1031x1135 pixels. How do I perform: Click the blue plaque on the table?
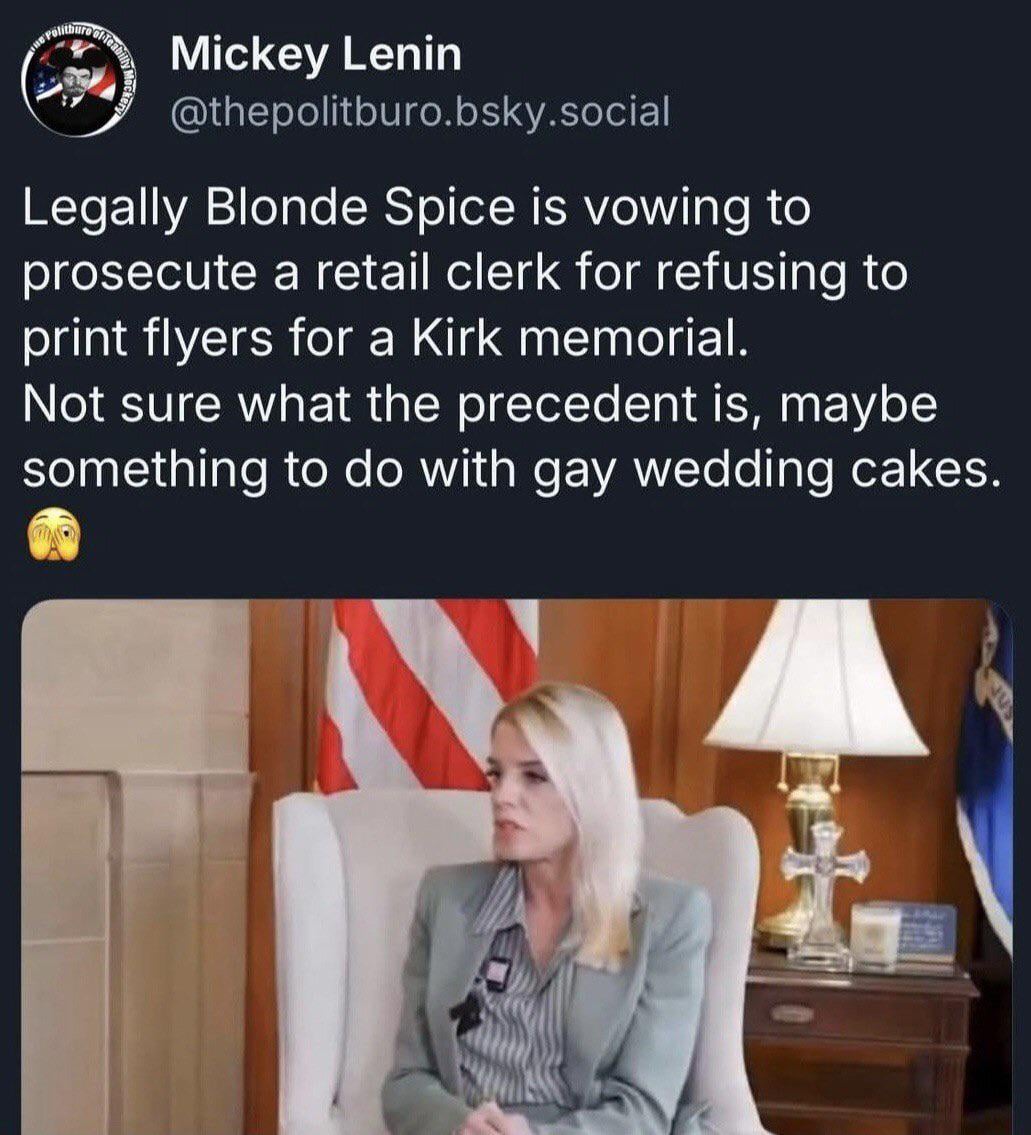pyautogui.click(x=928, y=932)
